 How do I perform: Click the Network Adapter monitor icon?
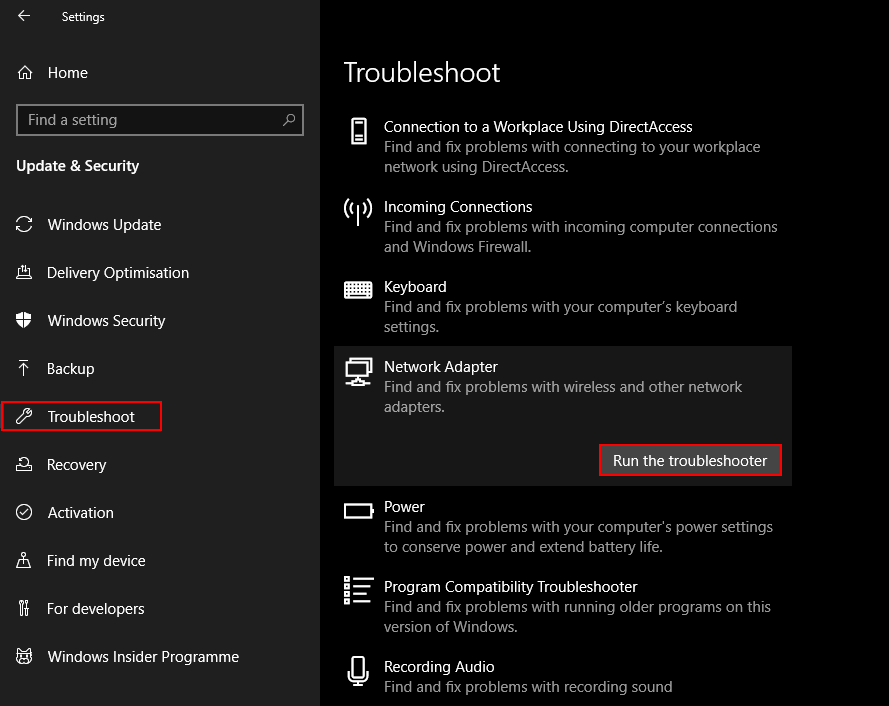pos(358,371)
